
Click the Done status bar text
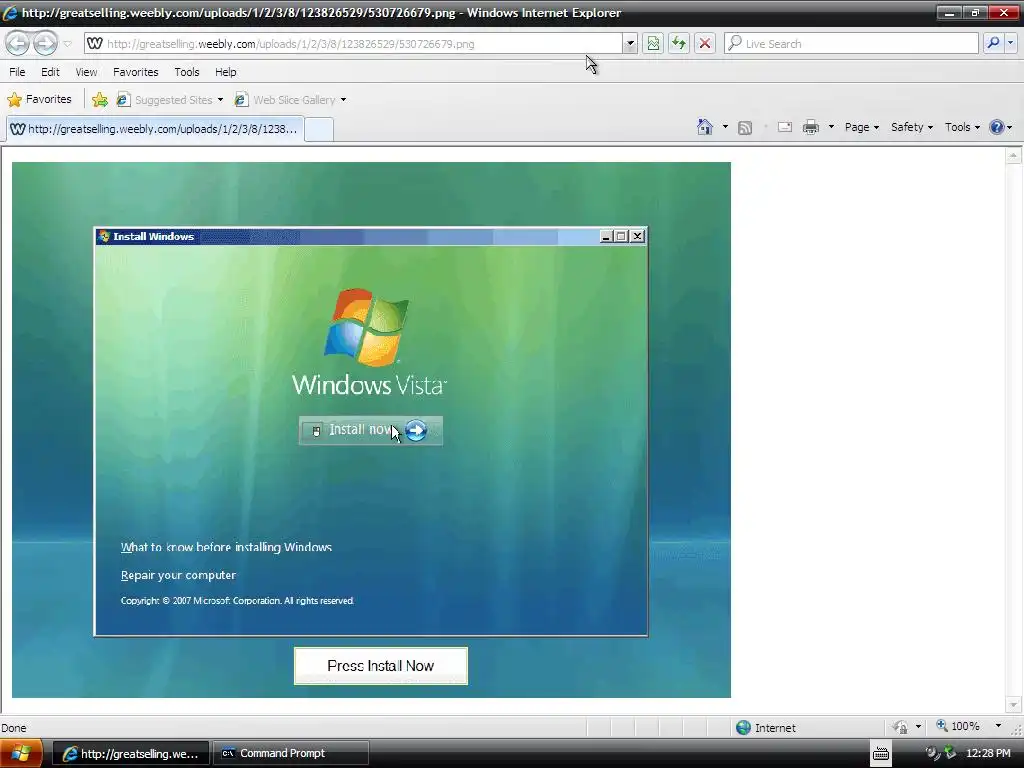pyautogui.click(x=14, y=728)
